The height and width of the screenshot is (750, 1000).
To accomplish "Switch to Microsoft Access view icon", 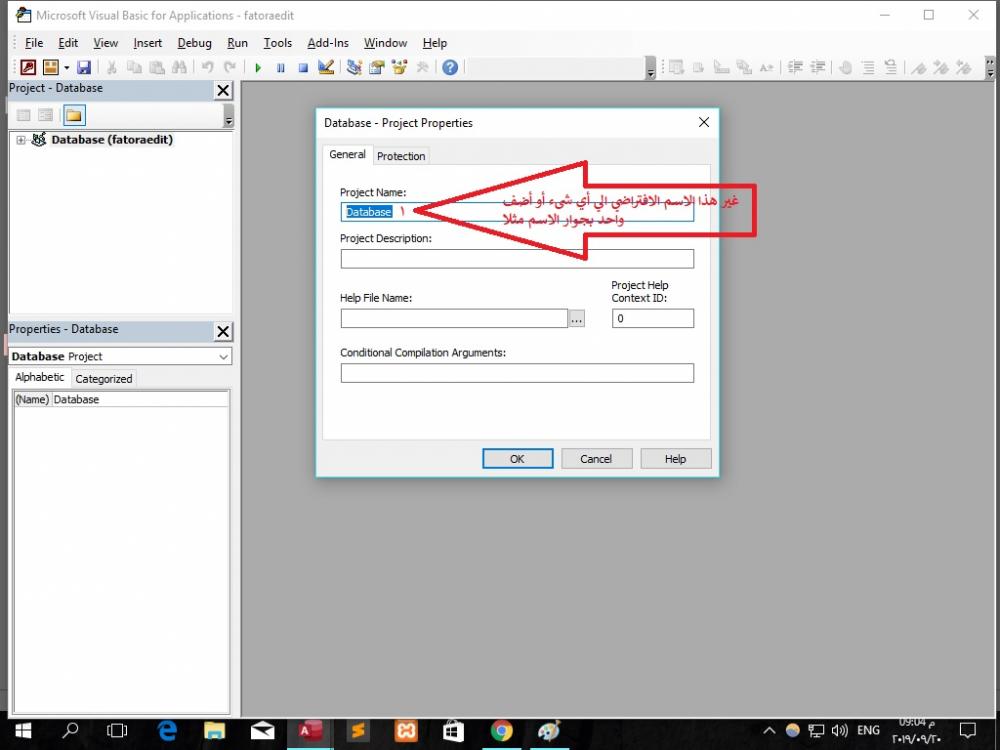I will (x=28, y=67).
